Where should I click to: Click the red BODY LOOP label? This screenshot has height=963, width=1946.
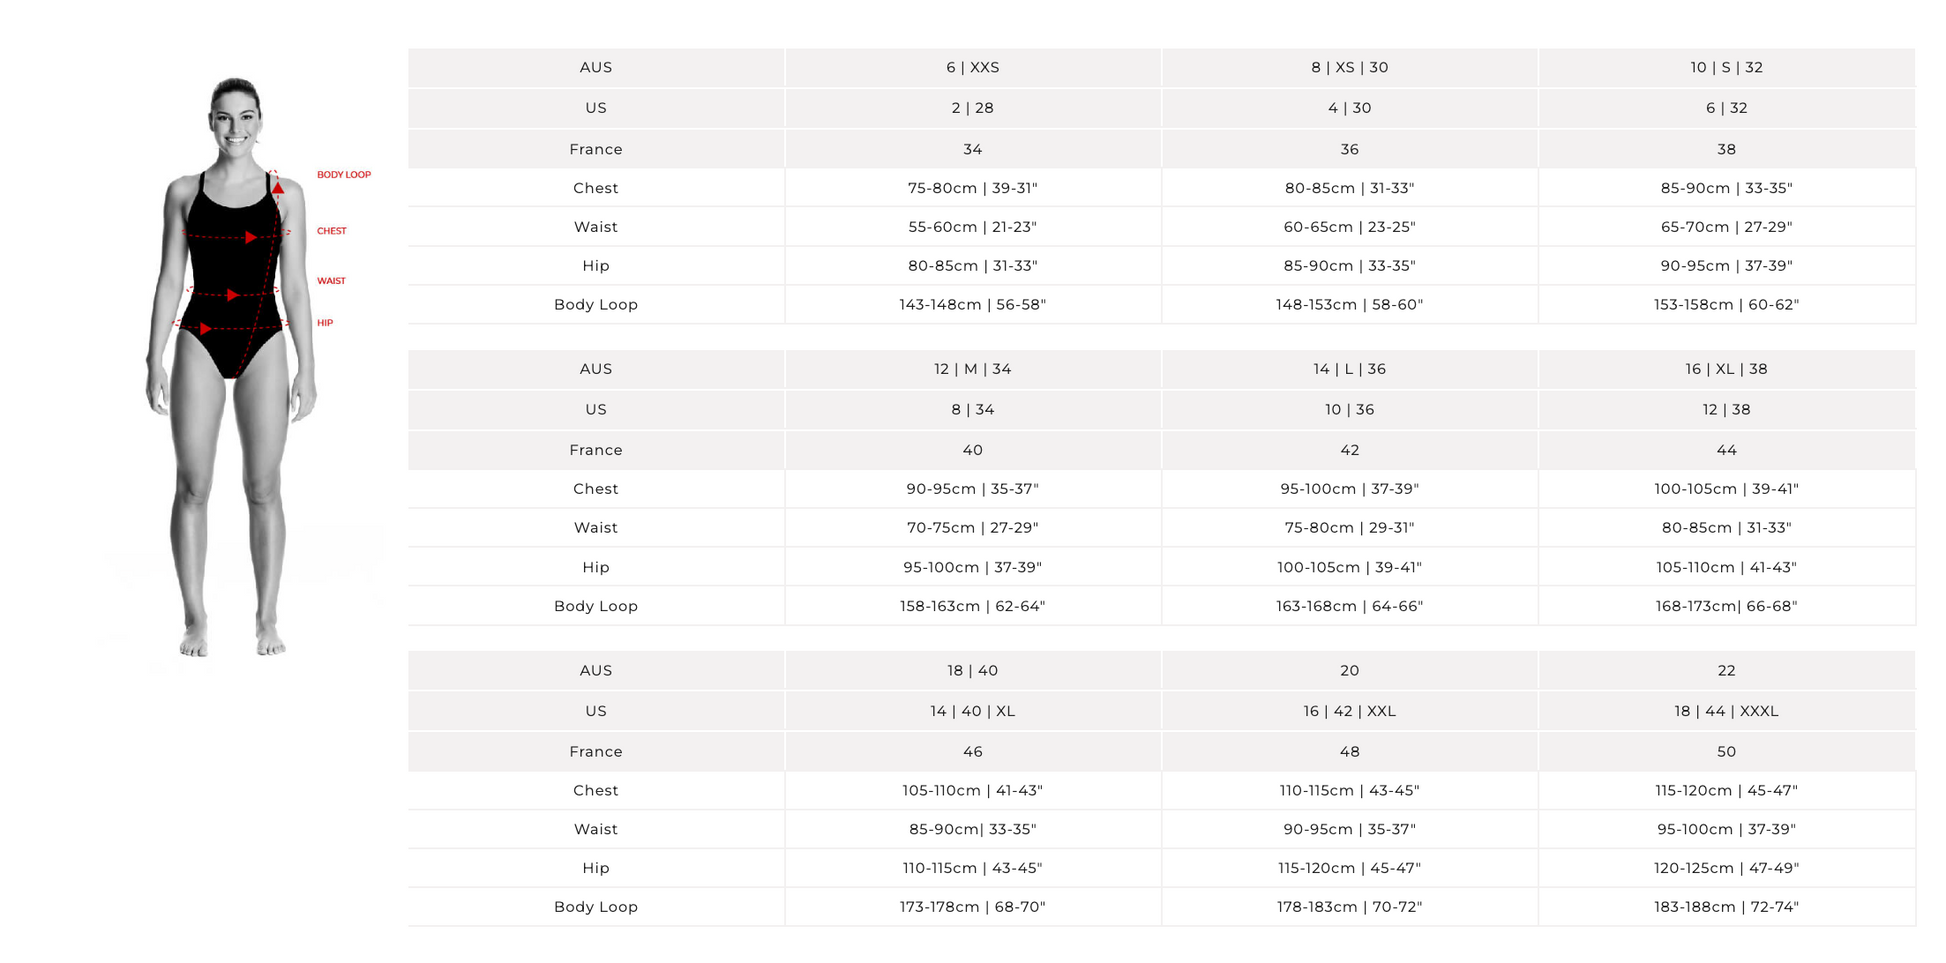coord(343,175)
